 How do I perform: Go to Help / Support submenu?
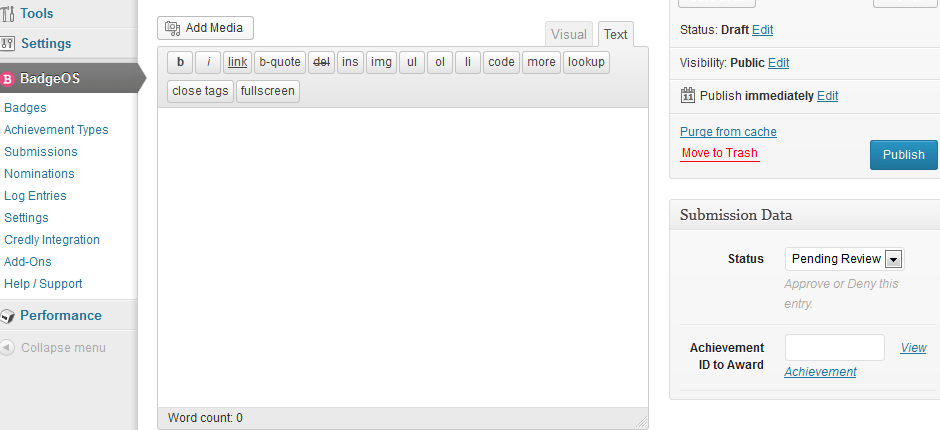pyautogui.click(x=43, y=284)
